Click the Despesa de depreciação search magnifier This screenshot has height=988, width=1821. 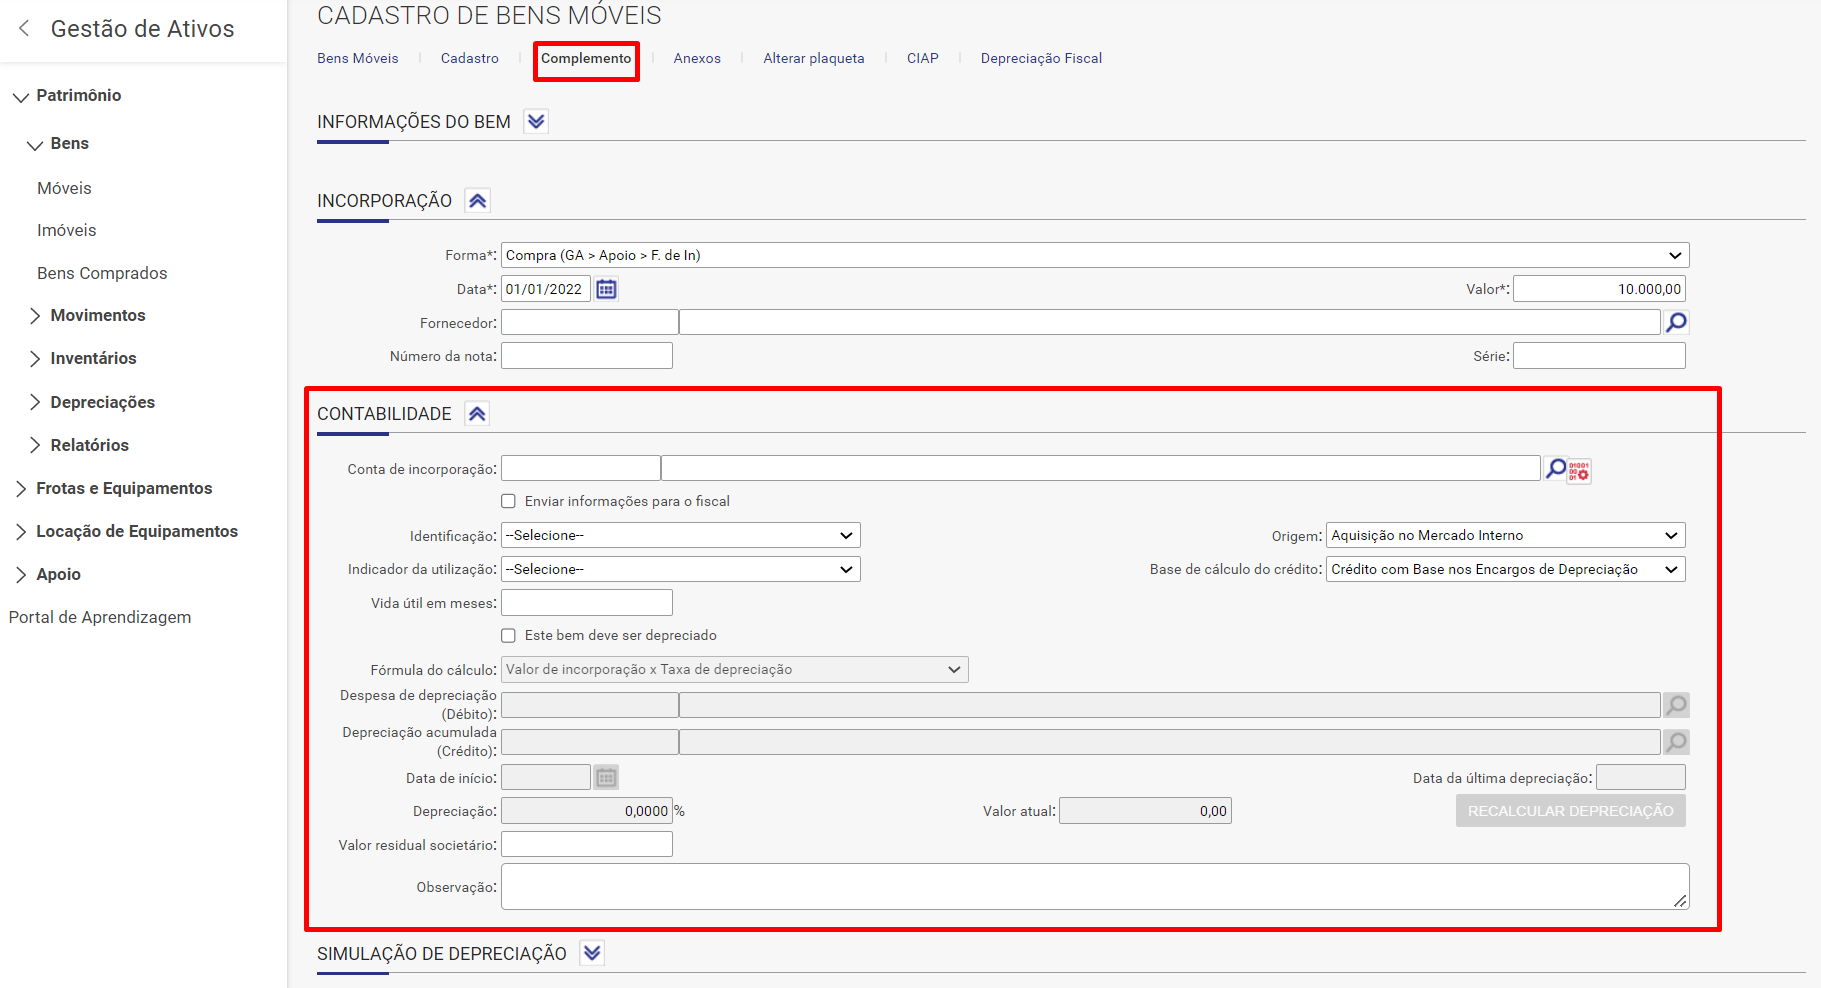(1676, 705)
